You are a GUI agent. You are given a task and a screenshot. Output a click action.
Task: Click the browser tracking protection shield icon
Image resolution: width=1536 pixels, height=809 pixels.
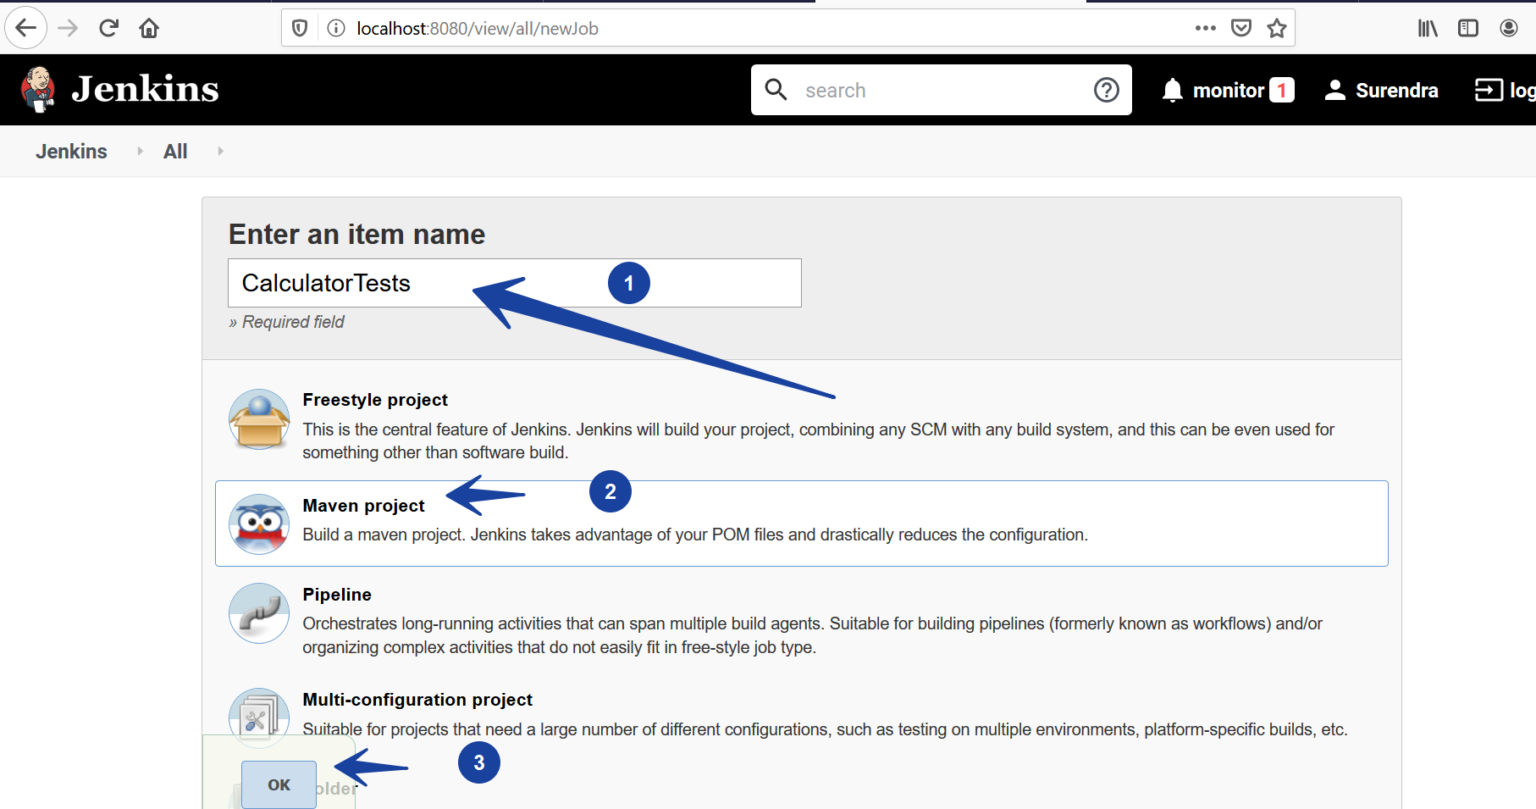point(299,27)
